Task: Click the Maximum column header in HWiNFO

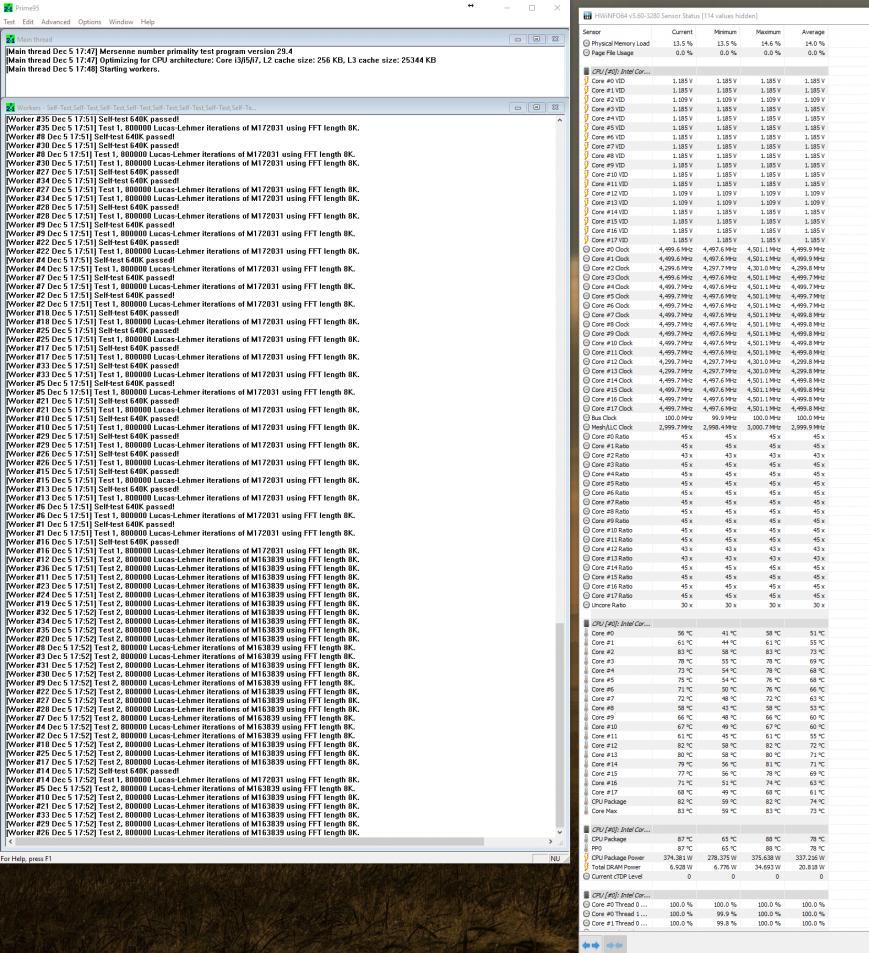Action: click(768, 32)
